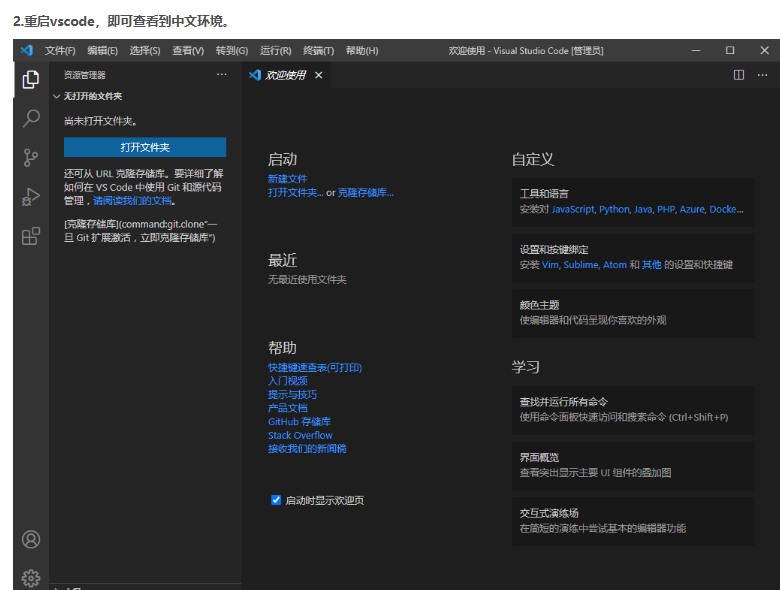Screen dimensions: 780x590
Task: Open the 选择(S) menu
Action: [x=145, y=51]
